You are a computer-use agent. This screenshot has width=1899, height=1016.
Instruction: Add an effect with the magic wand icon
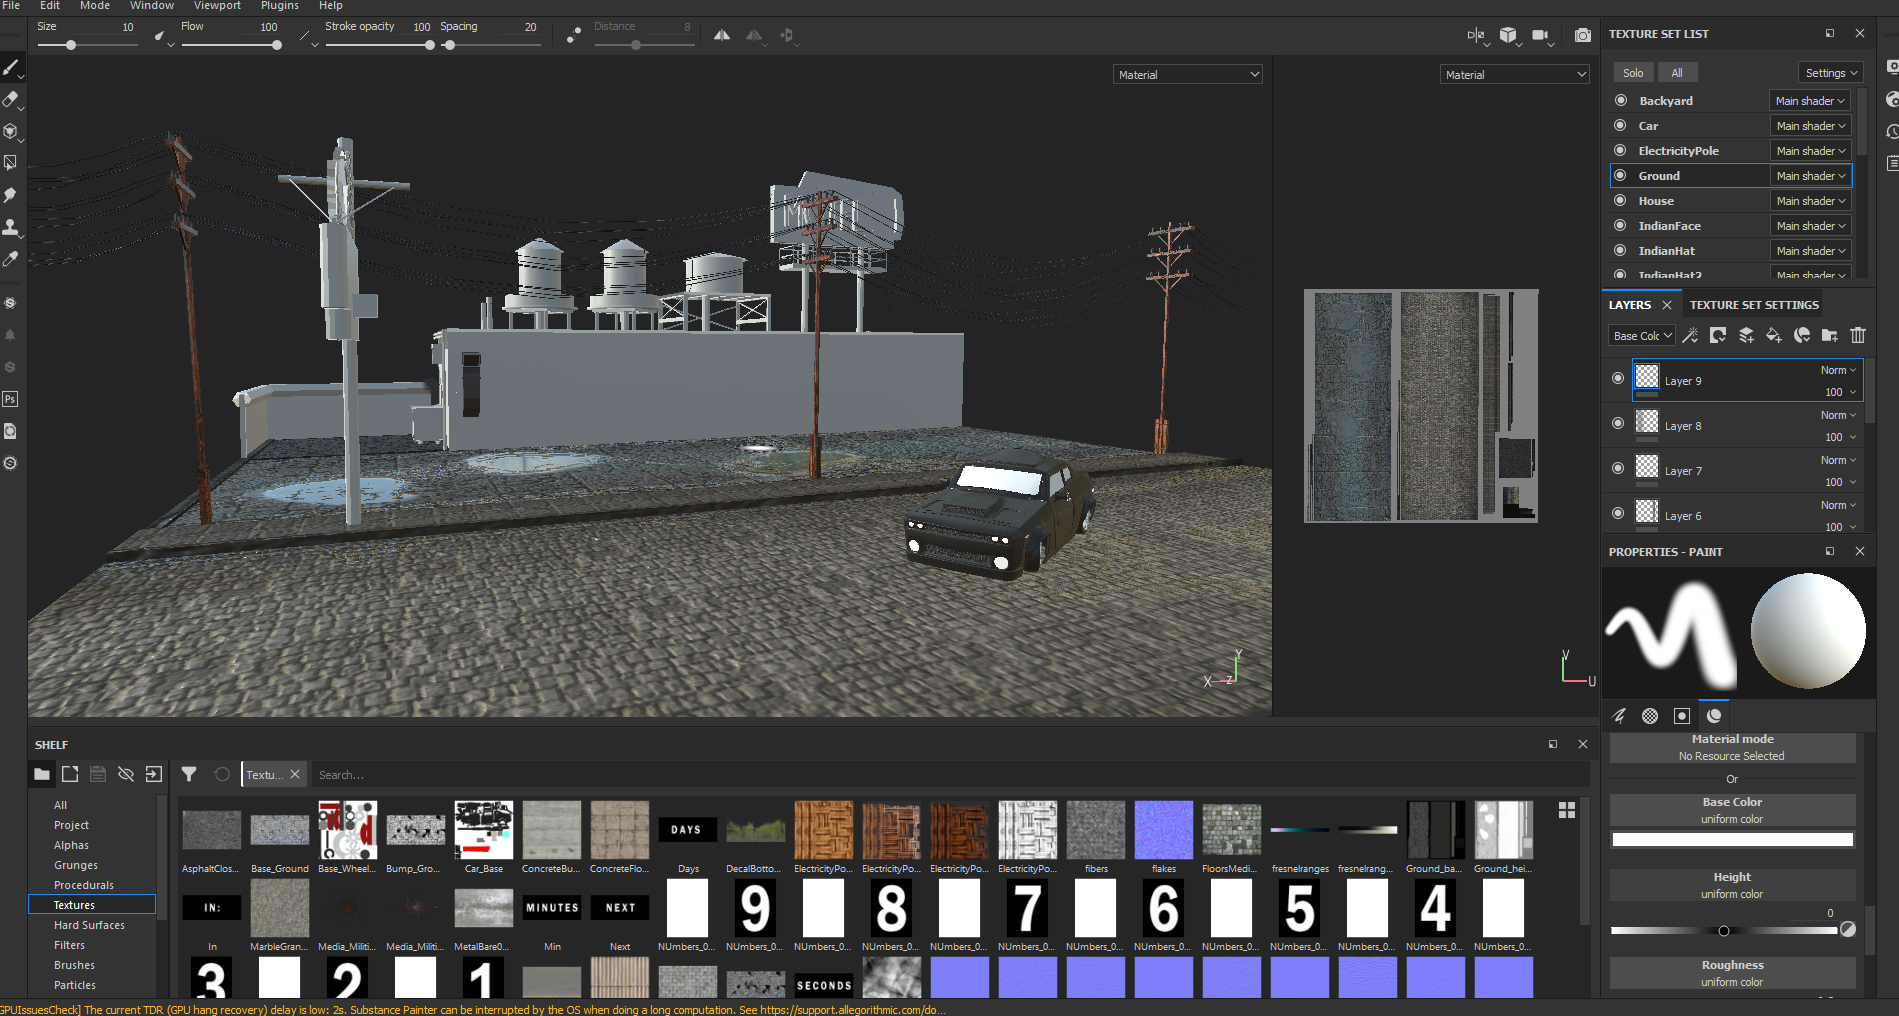click(1690, 336)
